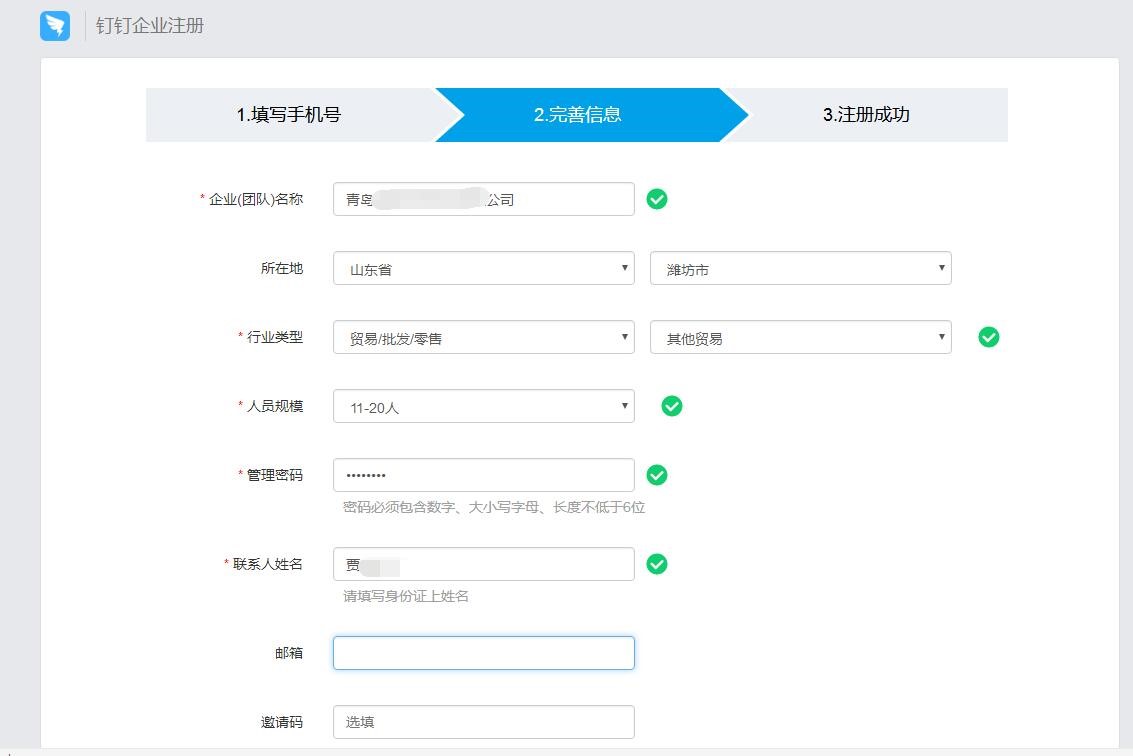Open the 11-20人 staff size dropdown
Screen dimensions: 1133x756
[x=483, y=406]
